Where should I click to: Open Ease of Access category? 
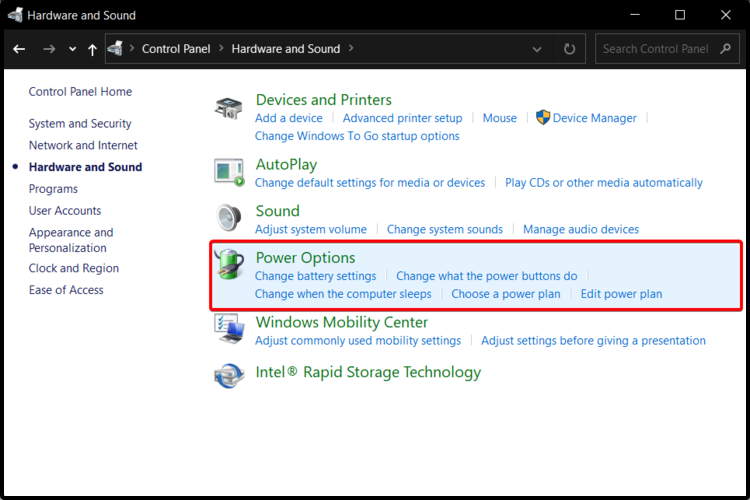coord(66,290)
